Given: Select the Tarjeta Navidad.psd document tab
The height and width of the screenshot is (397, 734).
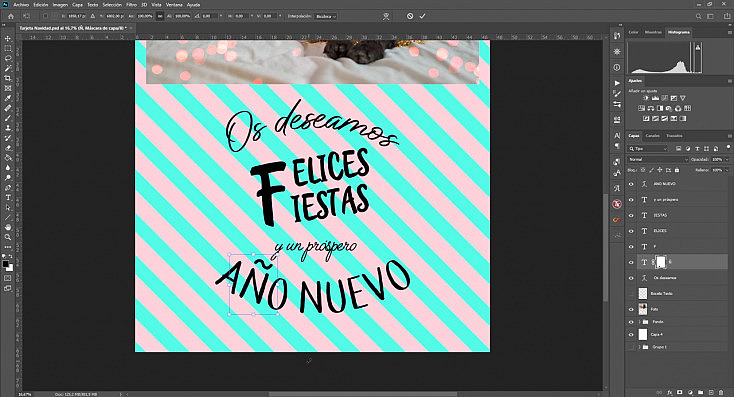Looking at the screenshot, I should (73, 28).
